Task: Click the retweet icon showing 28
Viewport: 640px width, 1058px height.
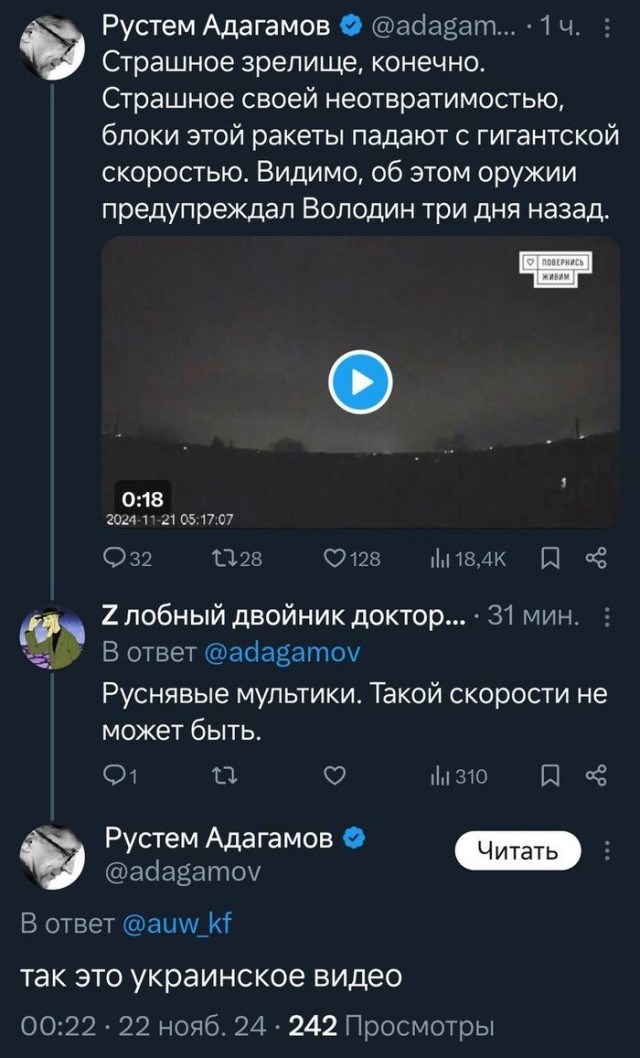Action: pos(225,559)
